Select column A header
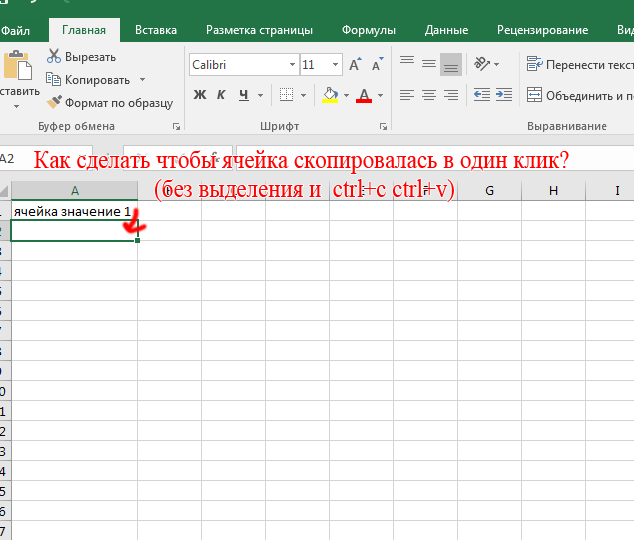Viewport: 634px width, 540px height. pos(74,190)
